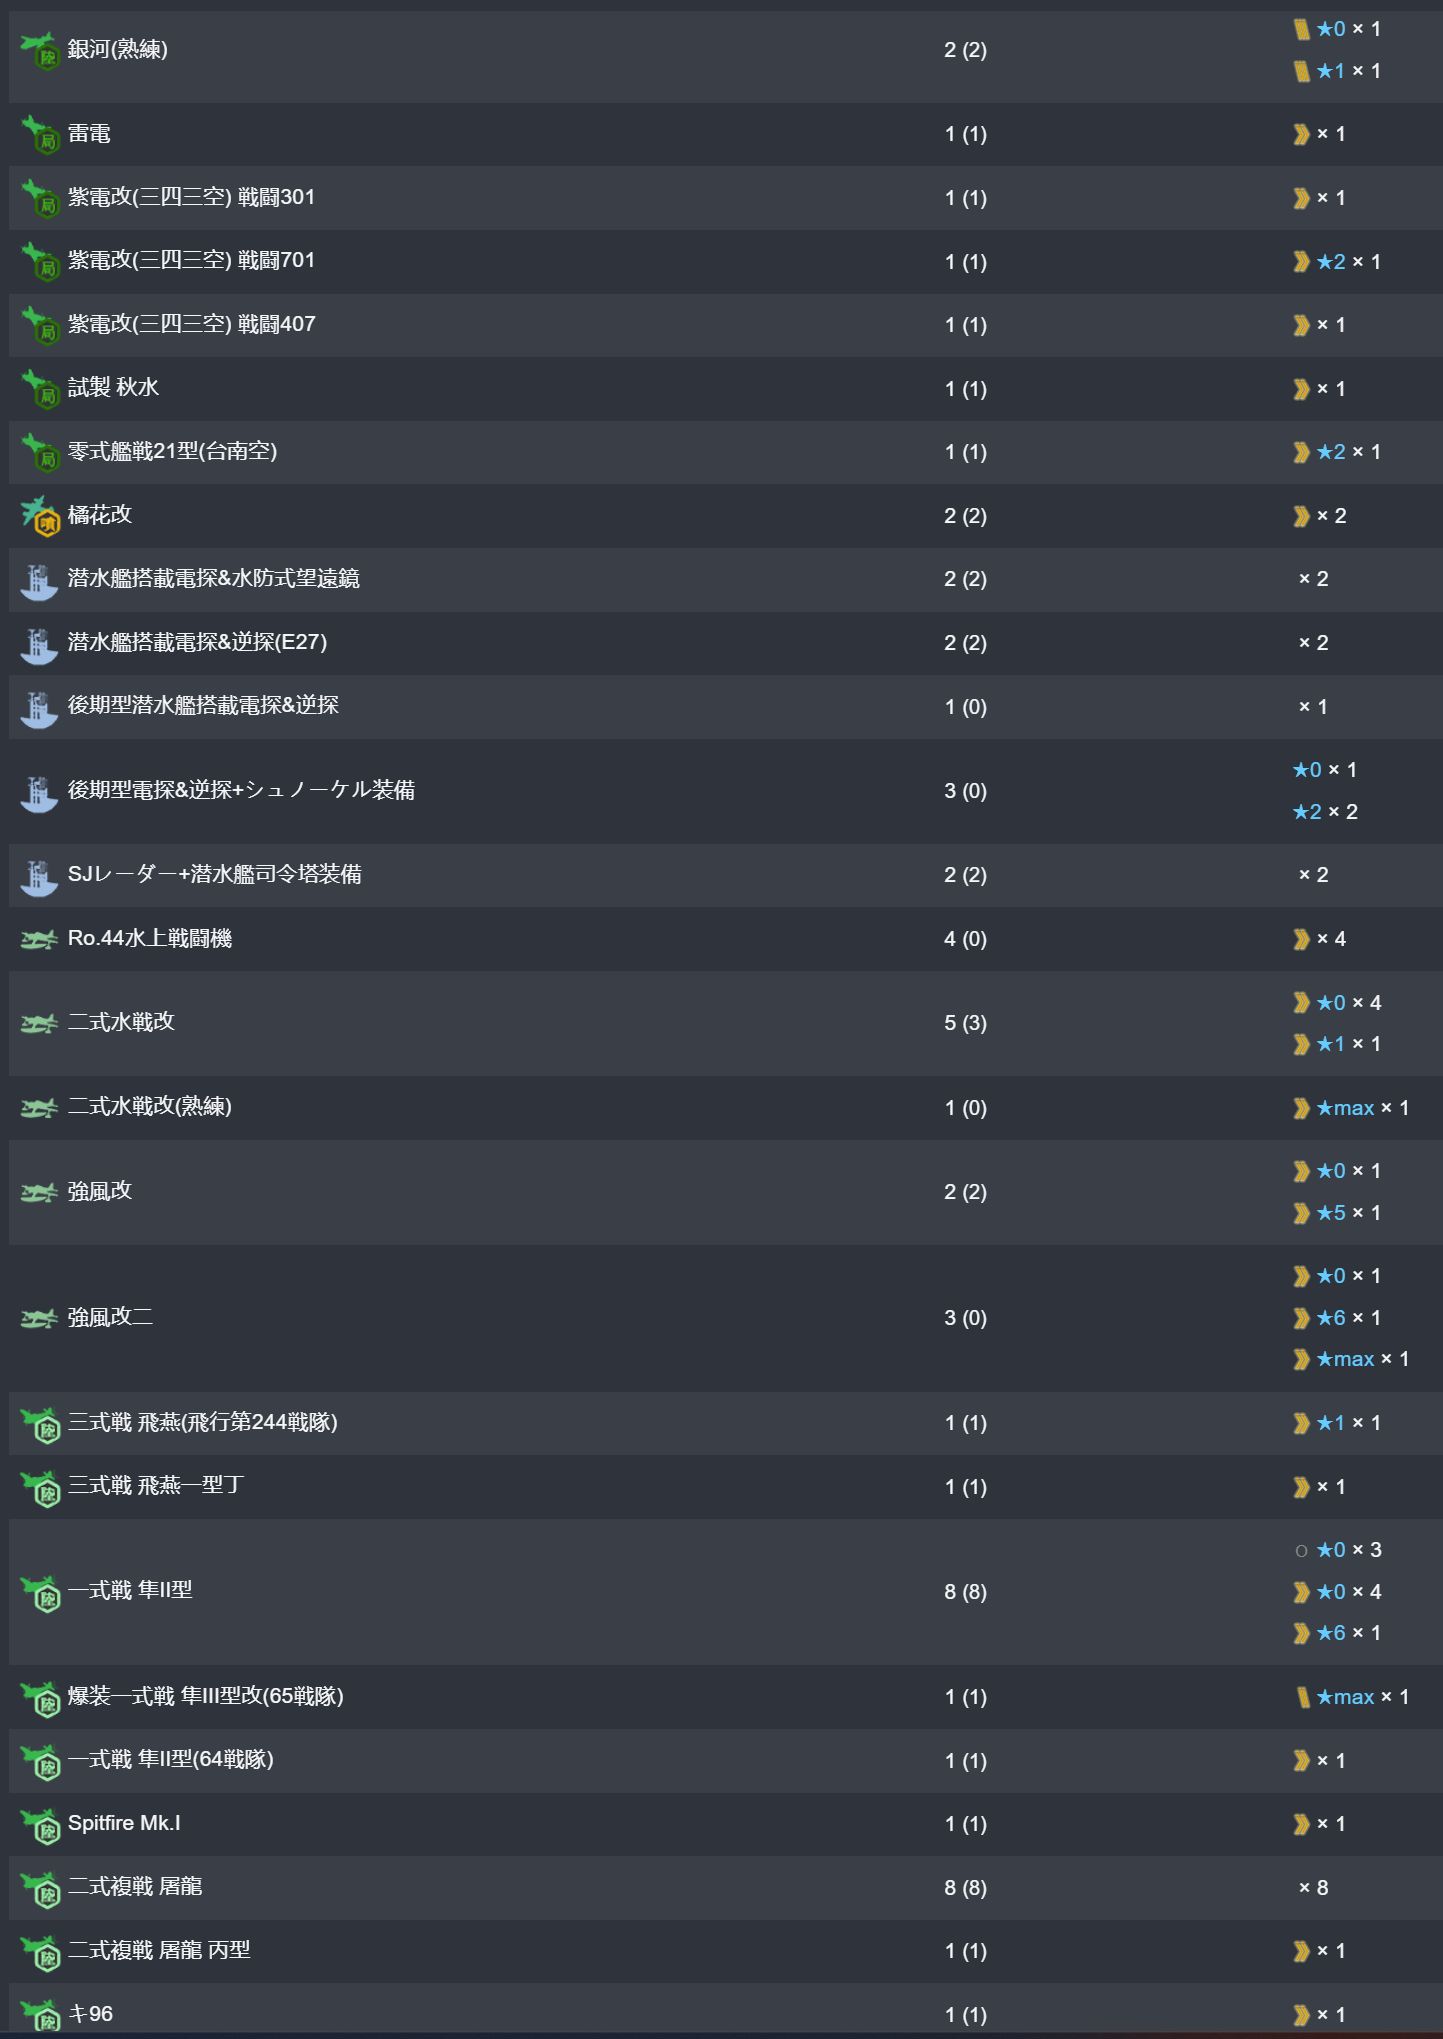Click the proficiency stripe icon for 爆装一式戦 隼III型改
Screen dimensions: 1443x2039
(1303, 1697)
